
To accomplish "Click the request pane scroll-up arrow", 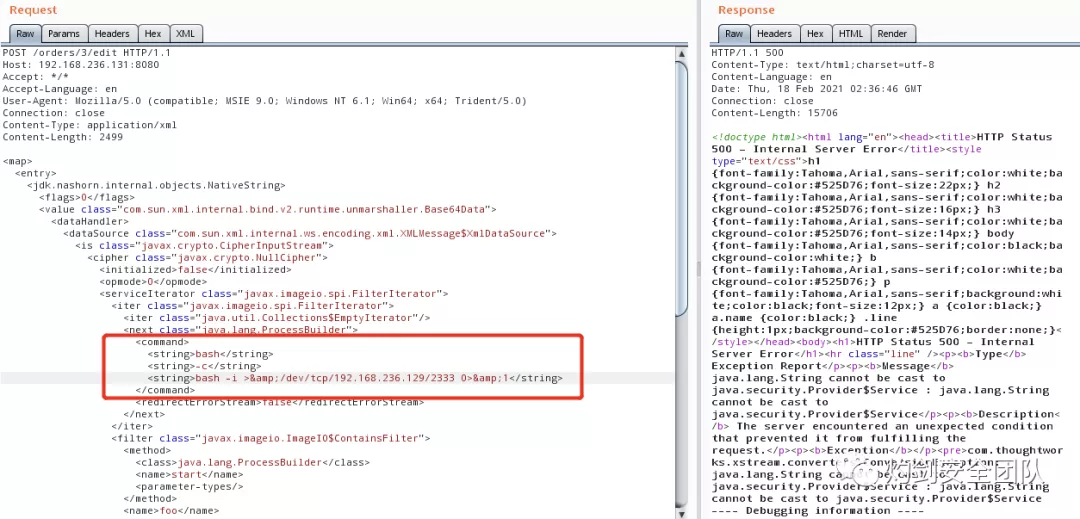I will [682, 54].
